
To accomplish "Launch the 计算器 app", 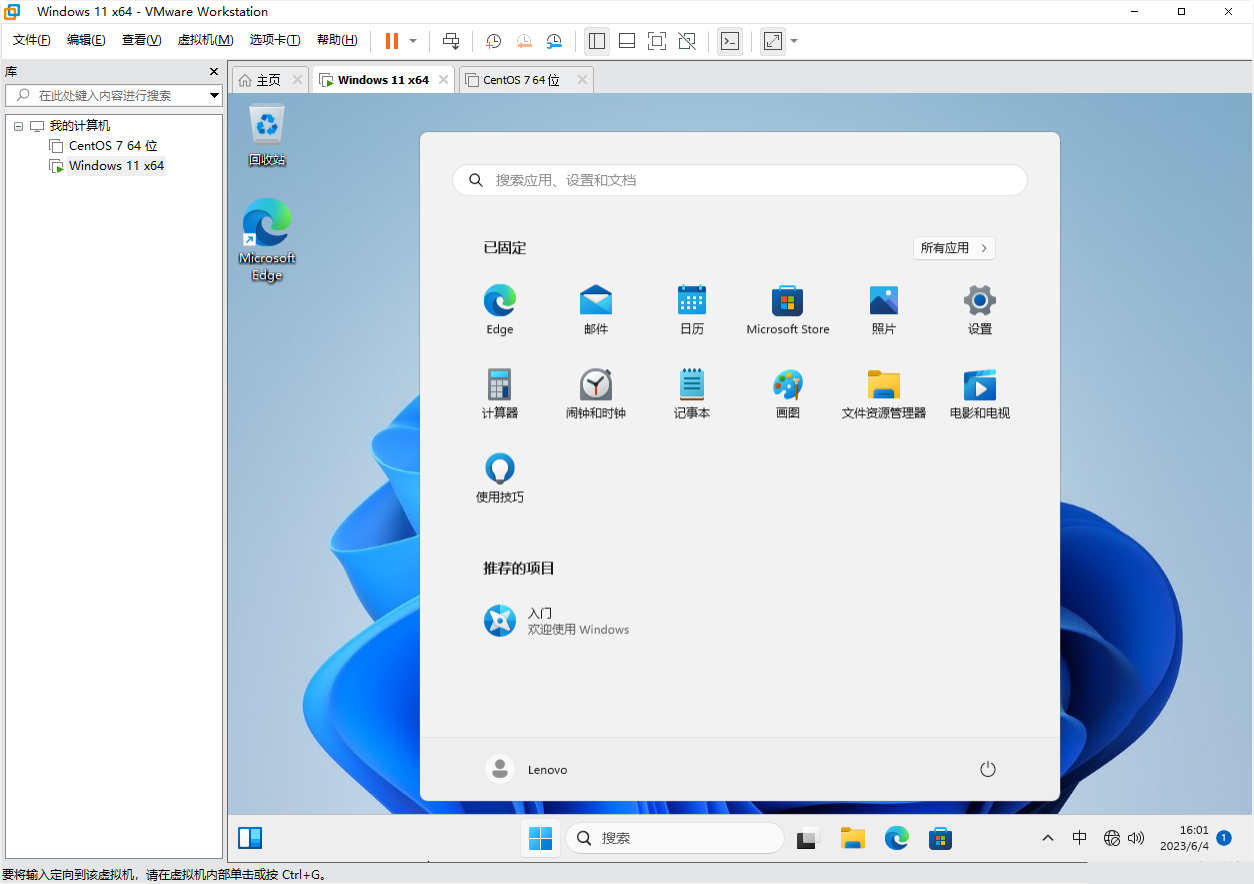I will pyautogui.click(x=500, y=393).
